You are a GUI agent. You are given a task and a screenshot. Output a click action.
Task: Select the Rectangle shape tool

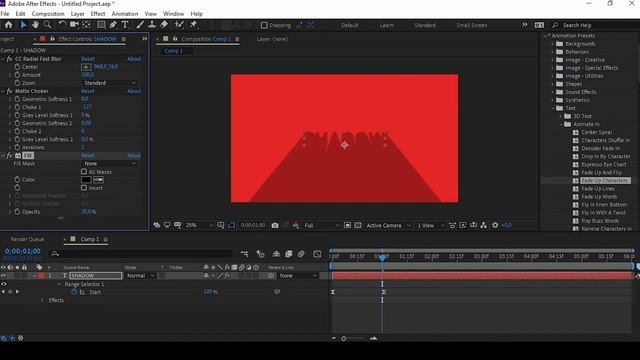click(100, 25)
